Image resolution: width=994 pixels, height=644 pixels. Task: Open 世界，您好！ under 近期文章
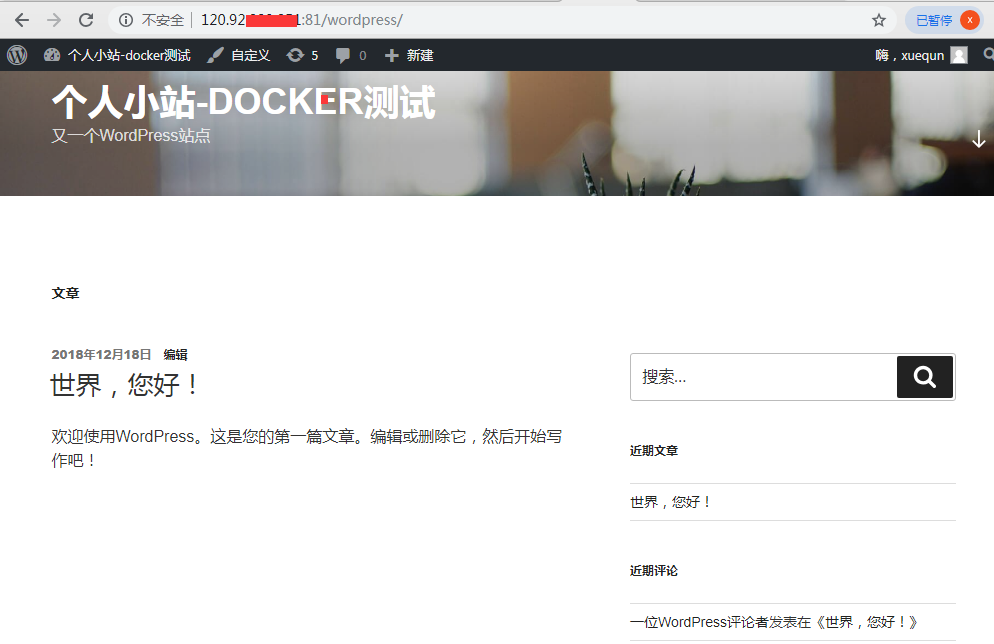click(x=671, y=502)
